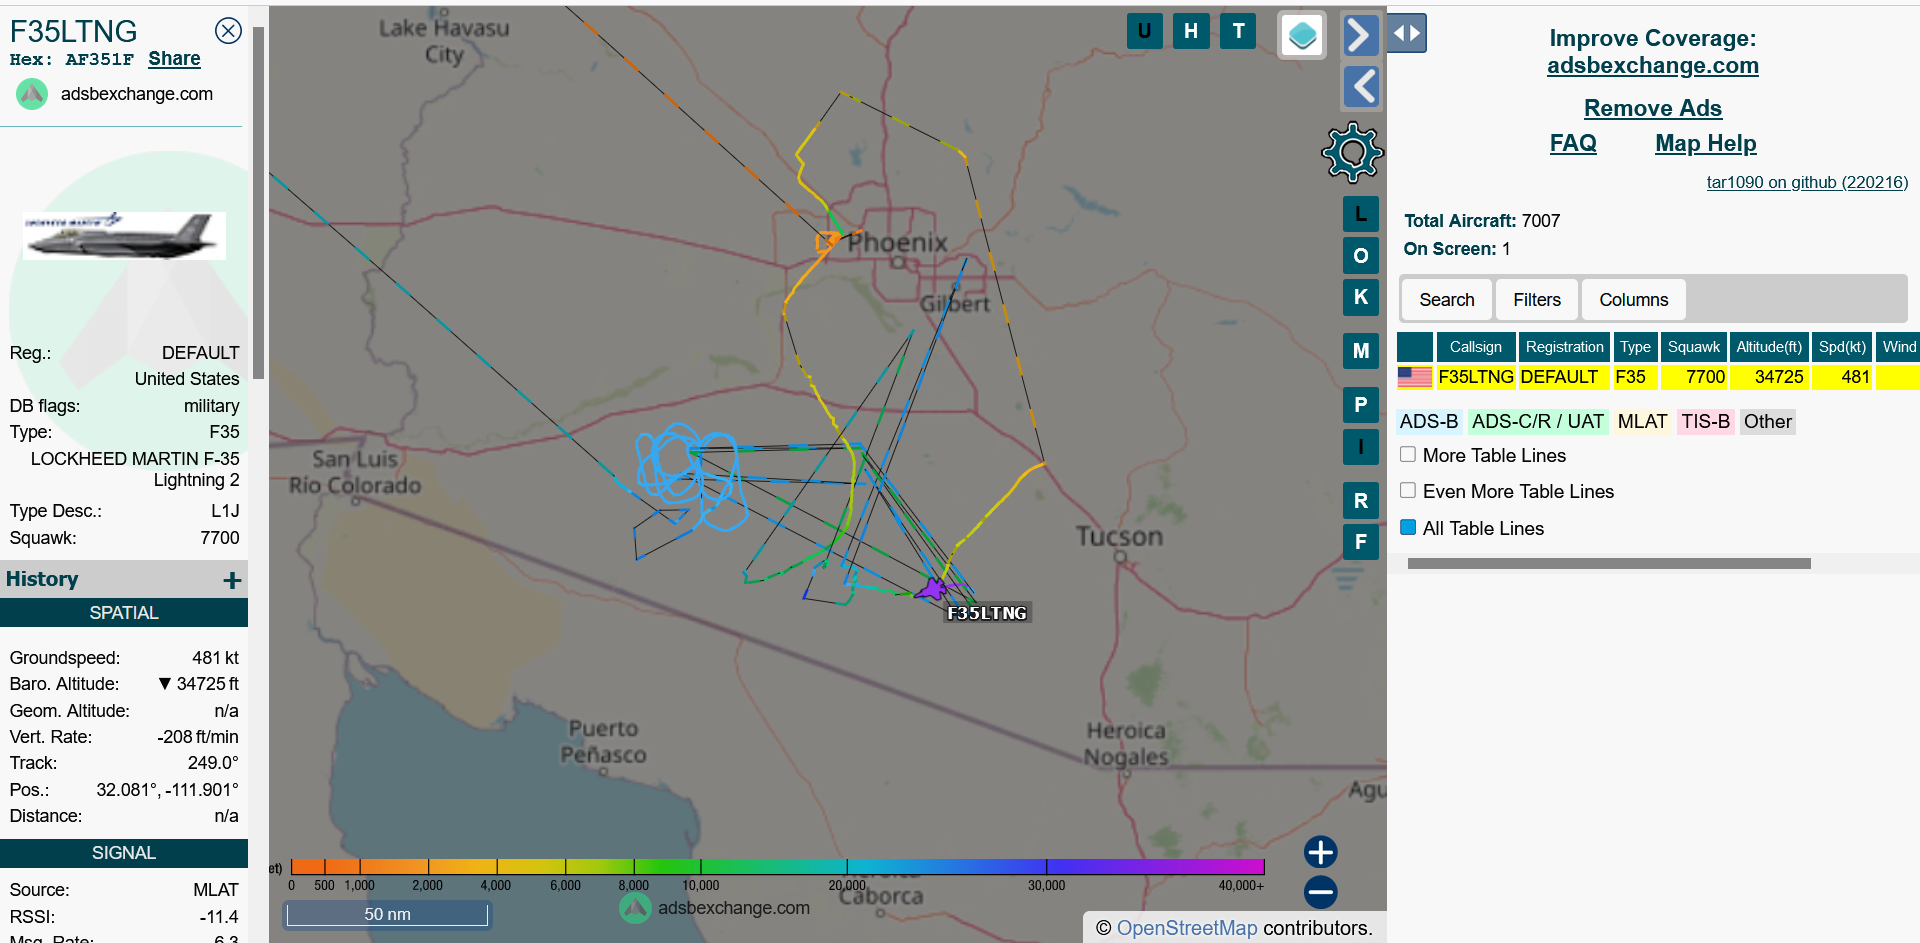Sort table by Squawk column
This screenshot has width=1920, height=943.
1694,347
